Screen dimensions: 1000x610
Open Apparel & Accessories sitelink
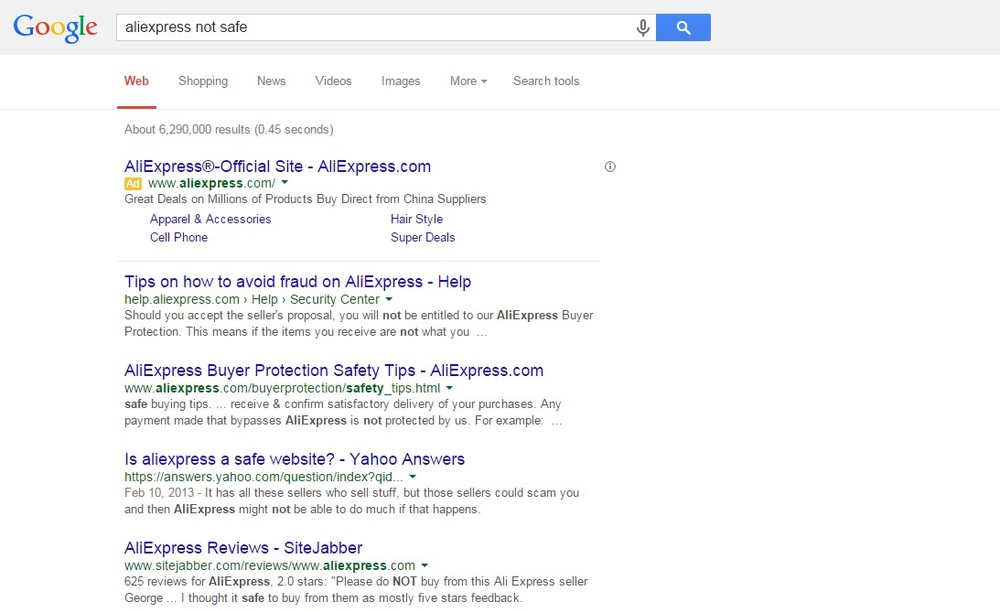(210, 219)
